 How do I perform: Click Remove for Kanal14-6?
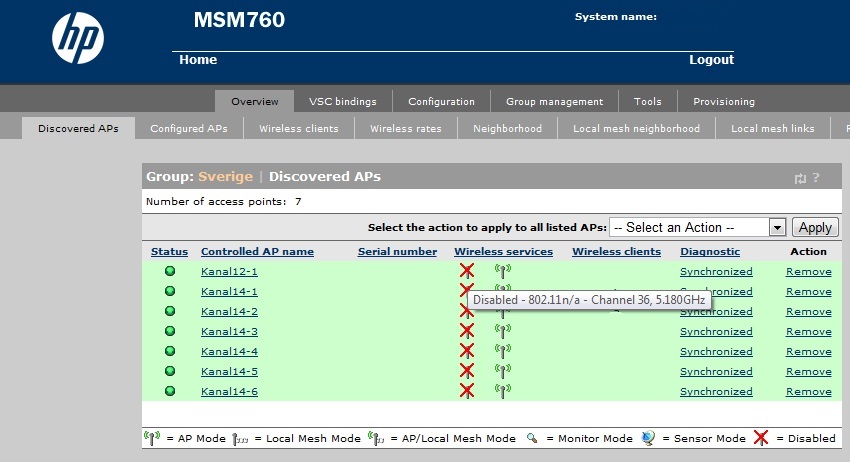[809, 392]
